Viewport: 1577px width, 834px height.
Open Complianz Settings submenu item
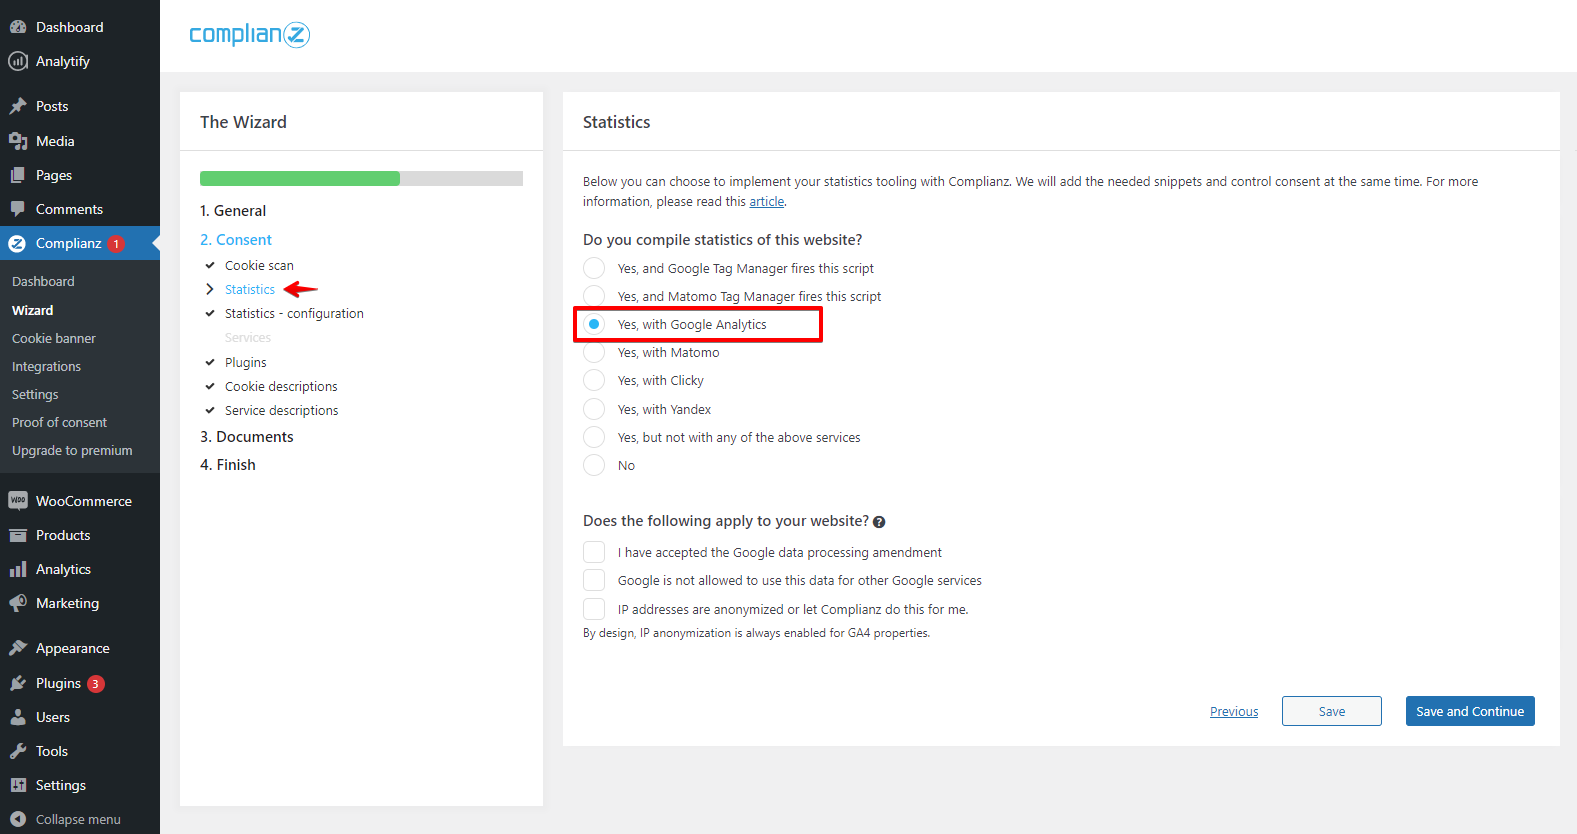pos(35,395)
